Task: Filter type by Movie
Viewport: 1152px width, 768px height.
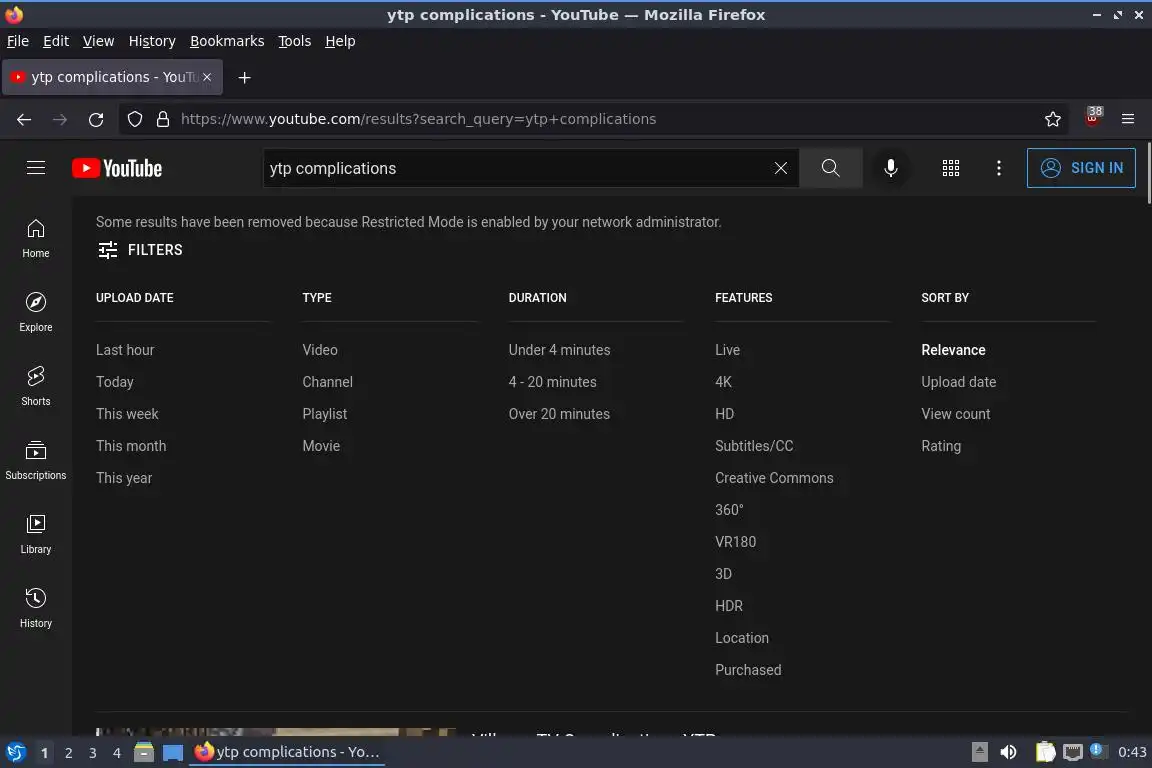Action: click(321, 446)
